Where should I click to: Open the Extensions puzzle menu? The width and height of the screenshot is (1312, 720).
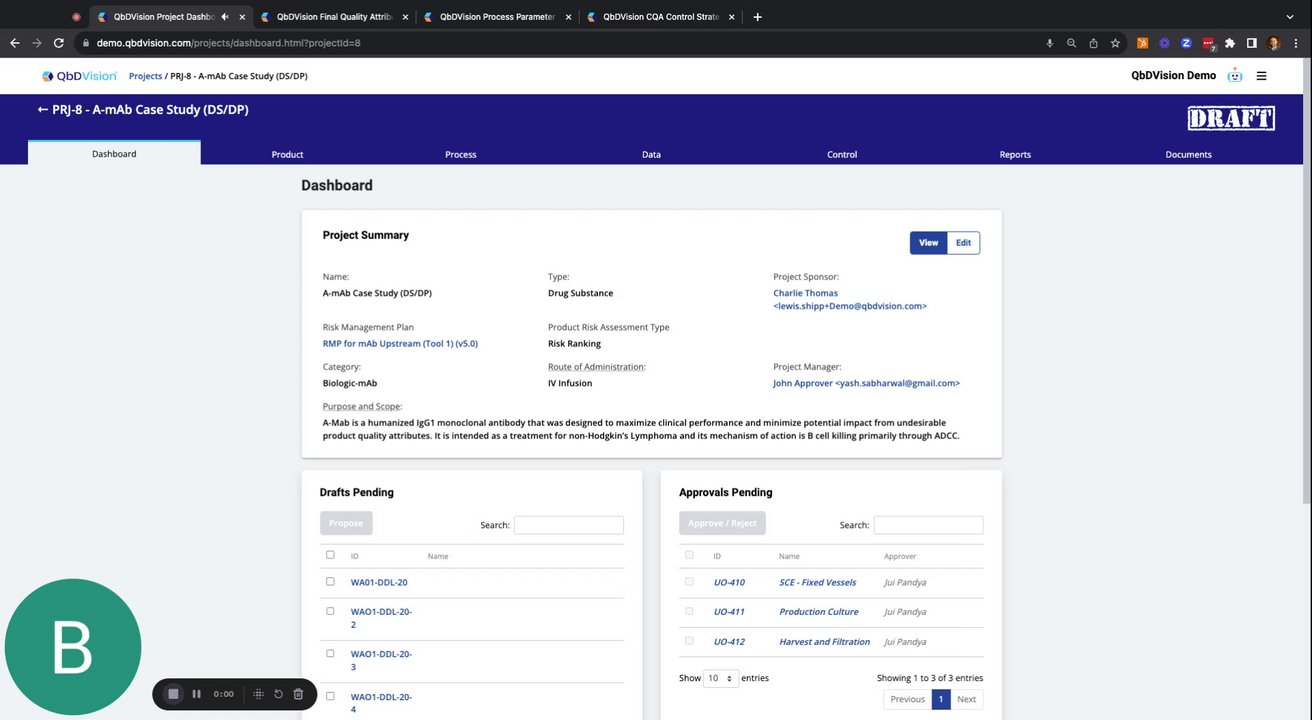pyautogui.click(x=1230, y=43)
